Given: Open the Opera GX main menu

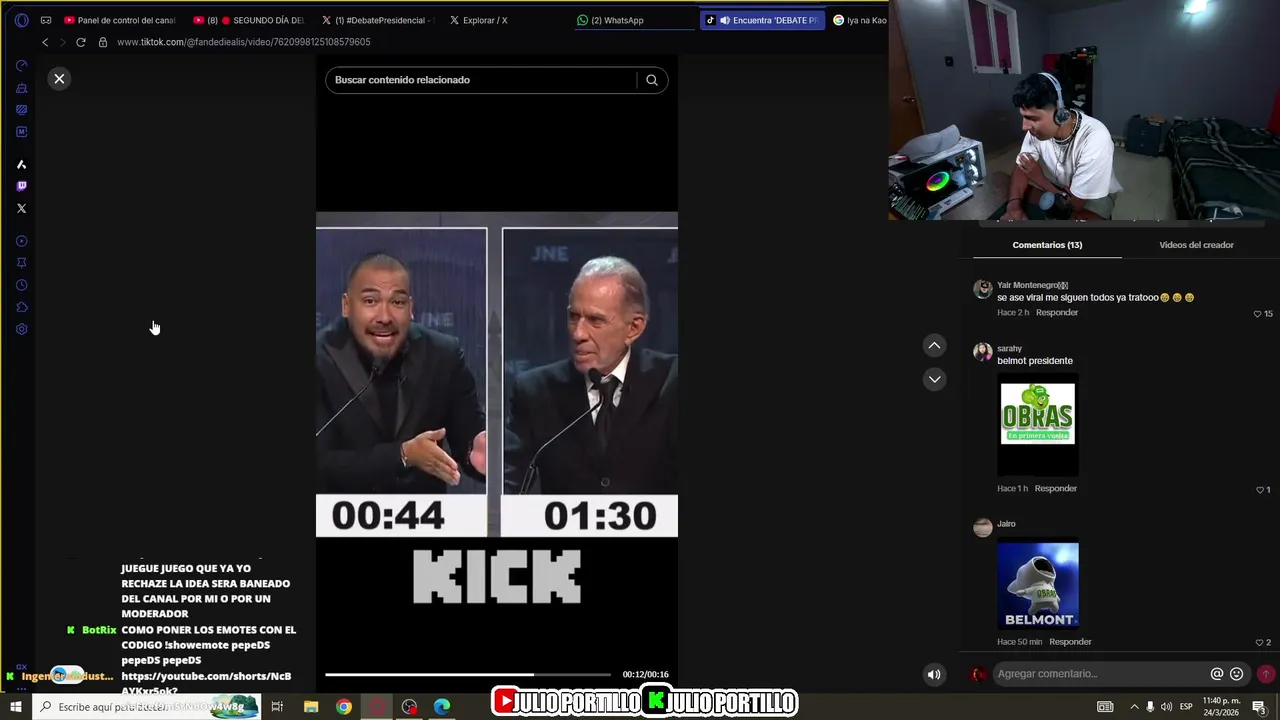Looking at the screenshot, I should (x=21, y=20).
